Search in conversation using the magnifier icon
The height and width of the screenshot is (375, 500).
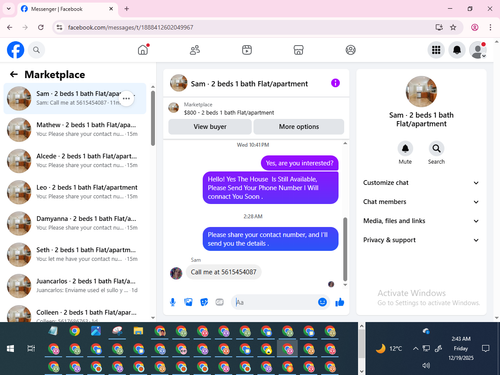coord(436,149)
